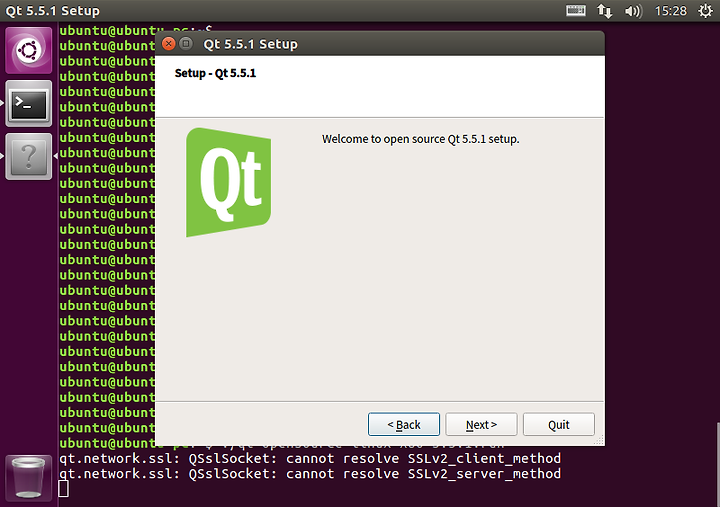Screen dimensions: 720x507
Task: Click "Welcome to open source Qt 5.5.1 setup." text
Action: coord(421,139)
